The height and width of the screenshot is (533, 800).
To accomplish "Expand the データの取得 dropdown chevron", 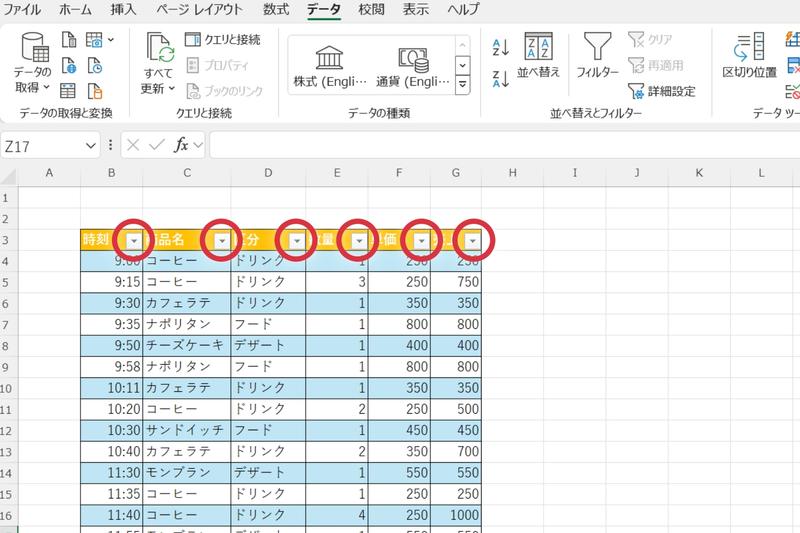I will (46, 87).
